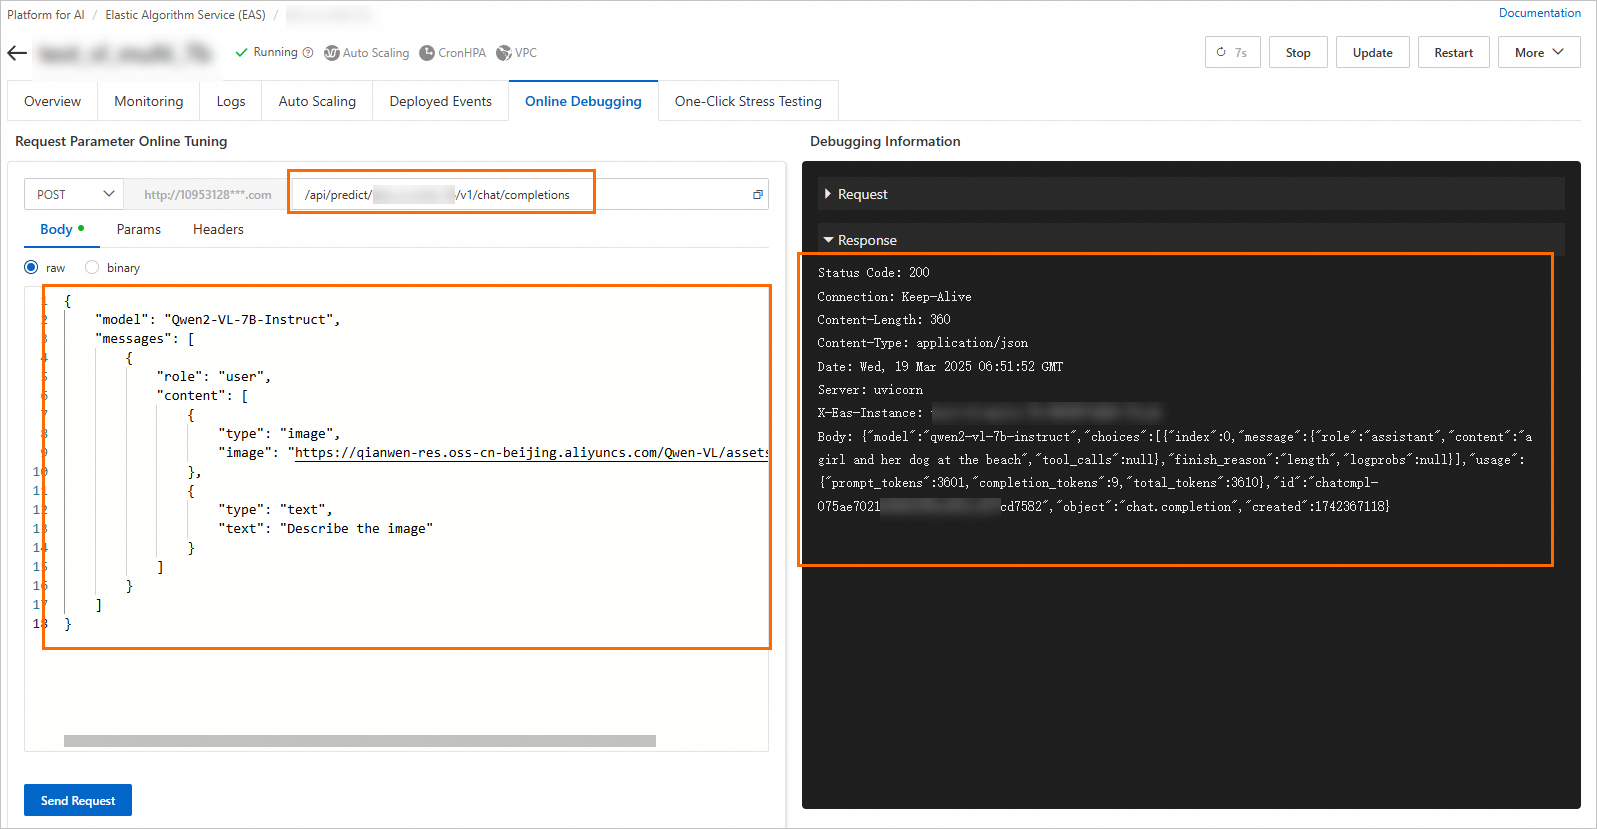Select the raw radio button
Image resolution: width=1597 pixels, height=829 pixels.
pos(31,267)
